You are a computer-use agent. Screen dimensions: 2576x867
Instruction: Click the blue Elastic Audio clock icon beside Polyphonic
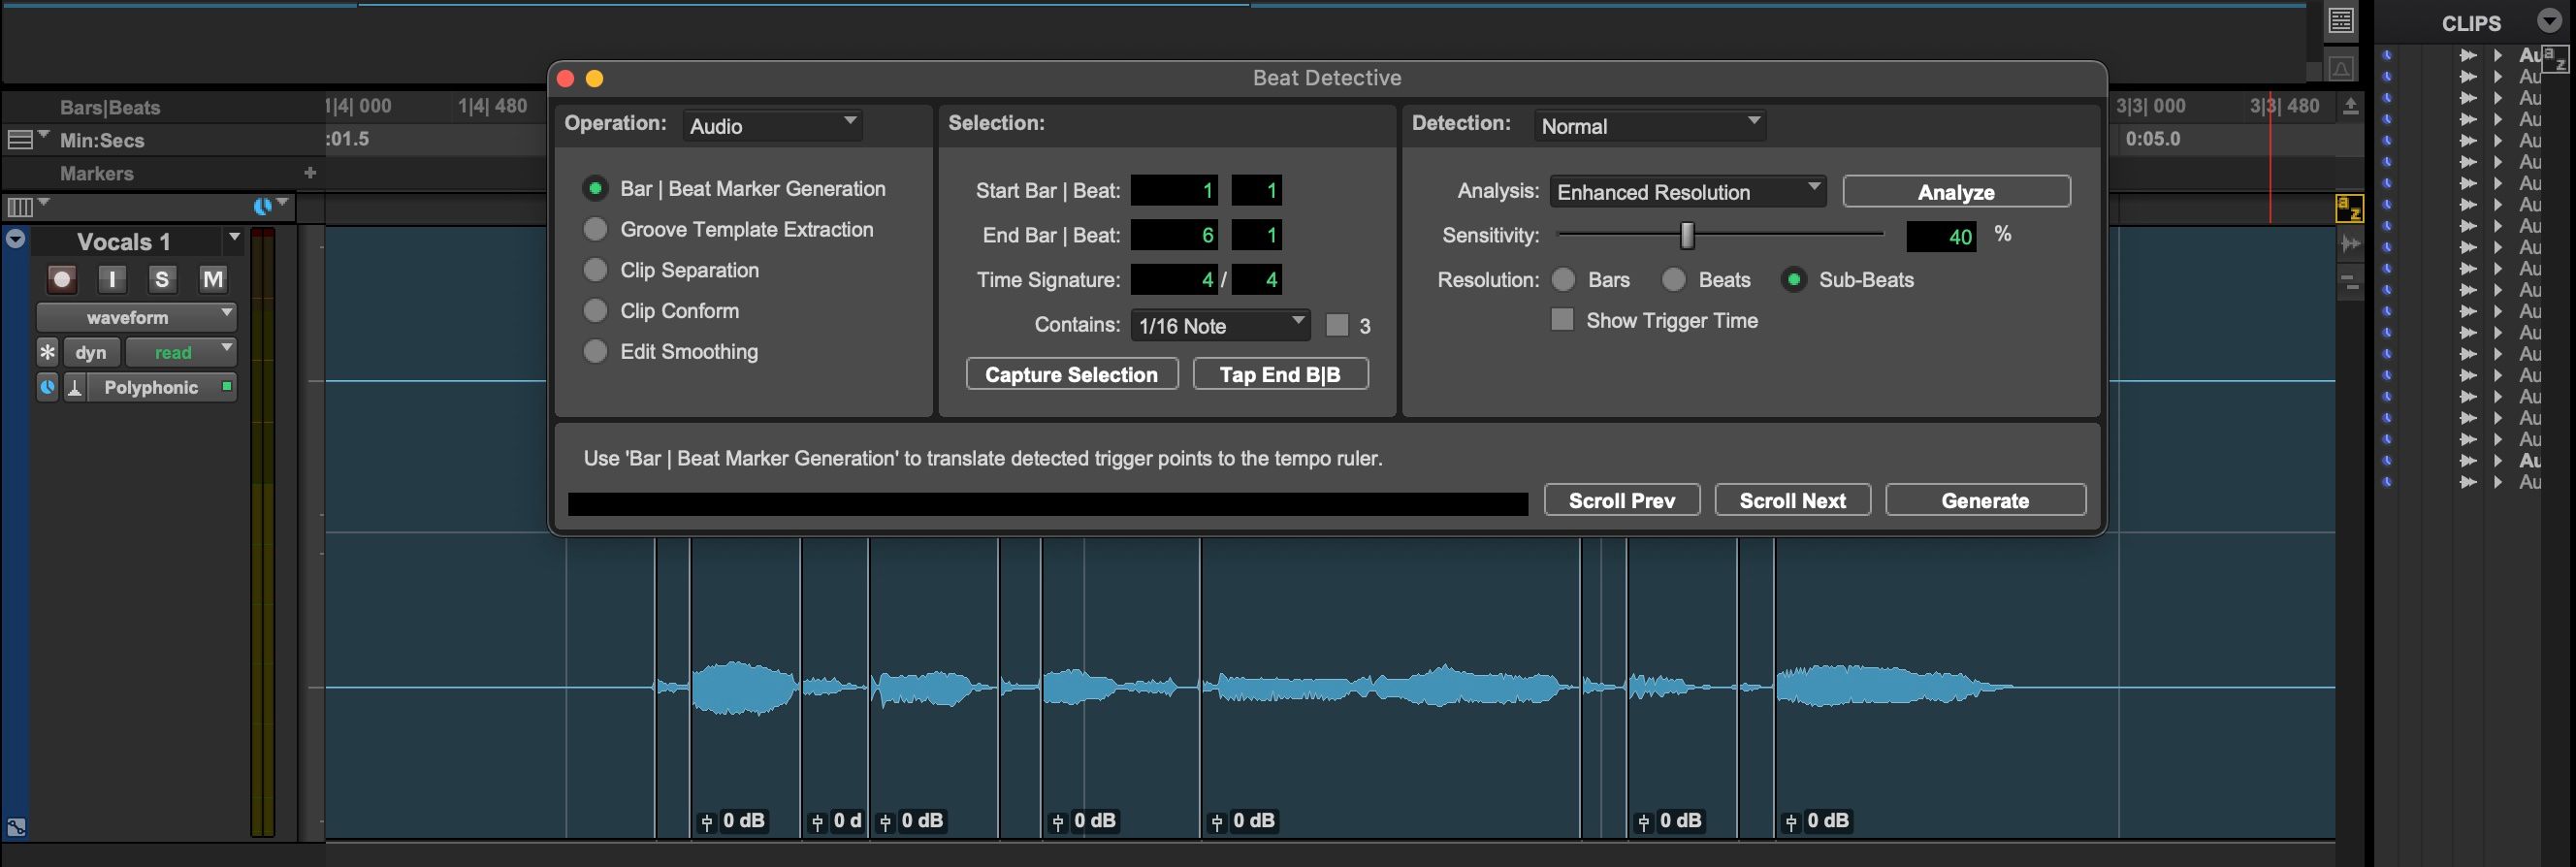(47, 387)
